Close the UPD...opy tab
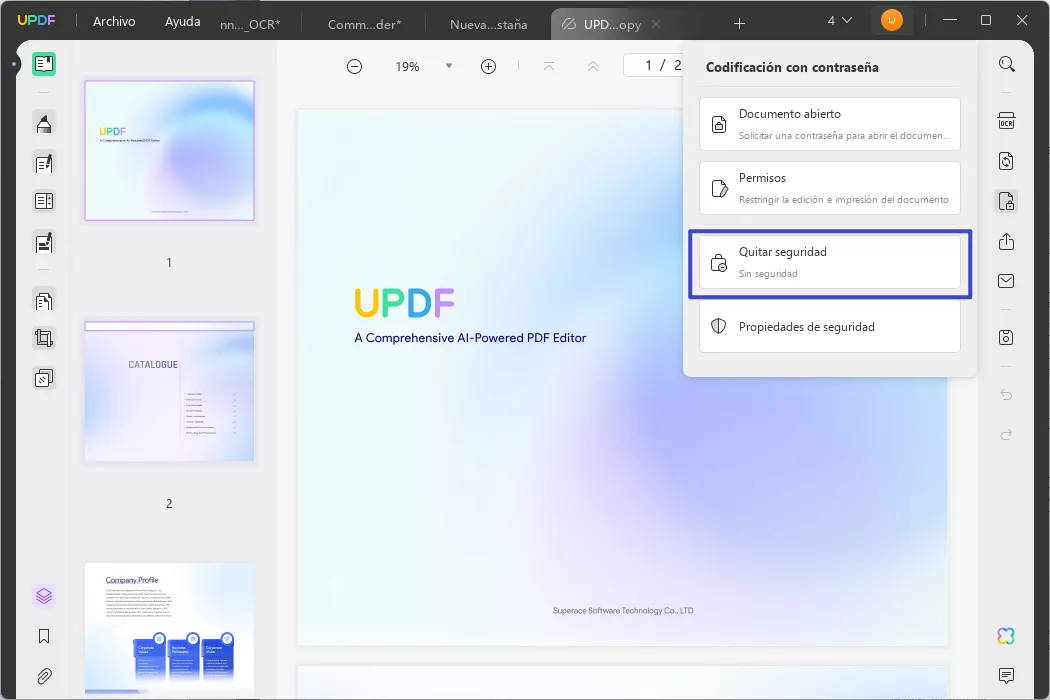 656,24
